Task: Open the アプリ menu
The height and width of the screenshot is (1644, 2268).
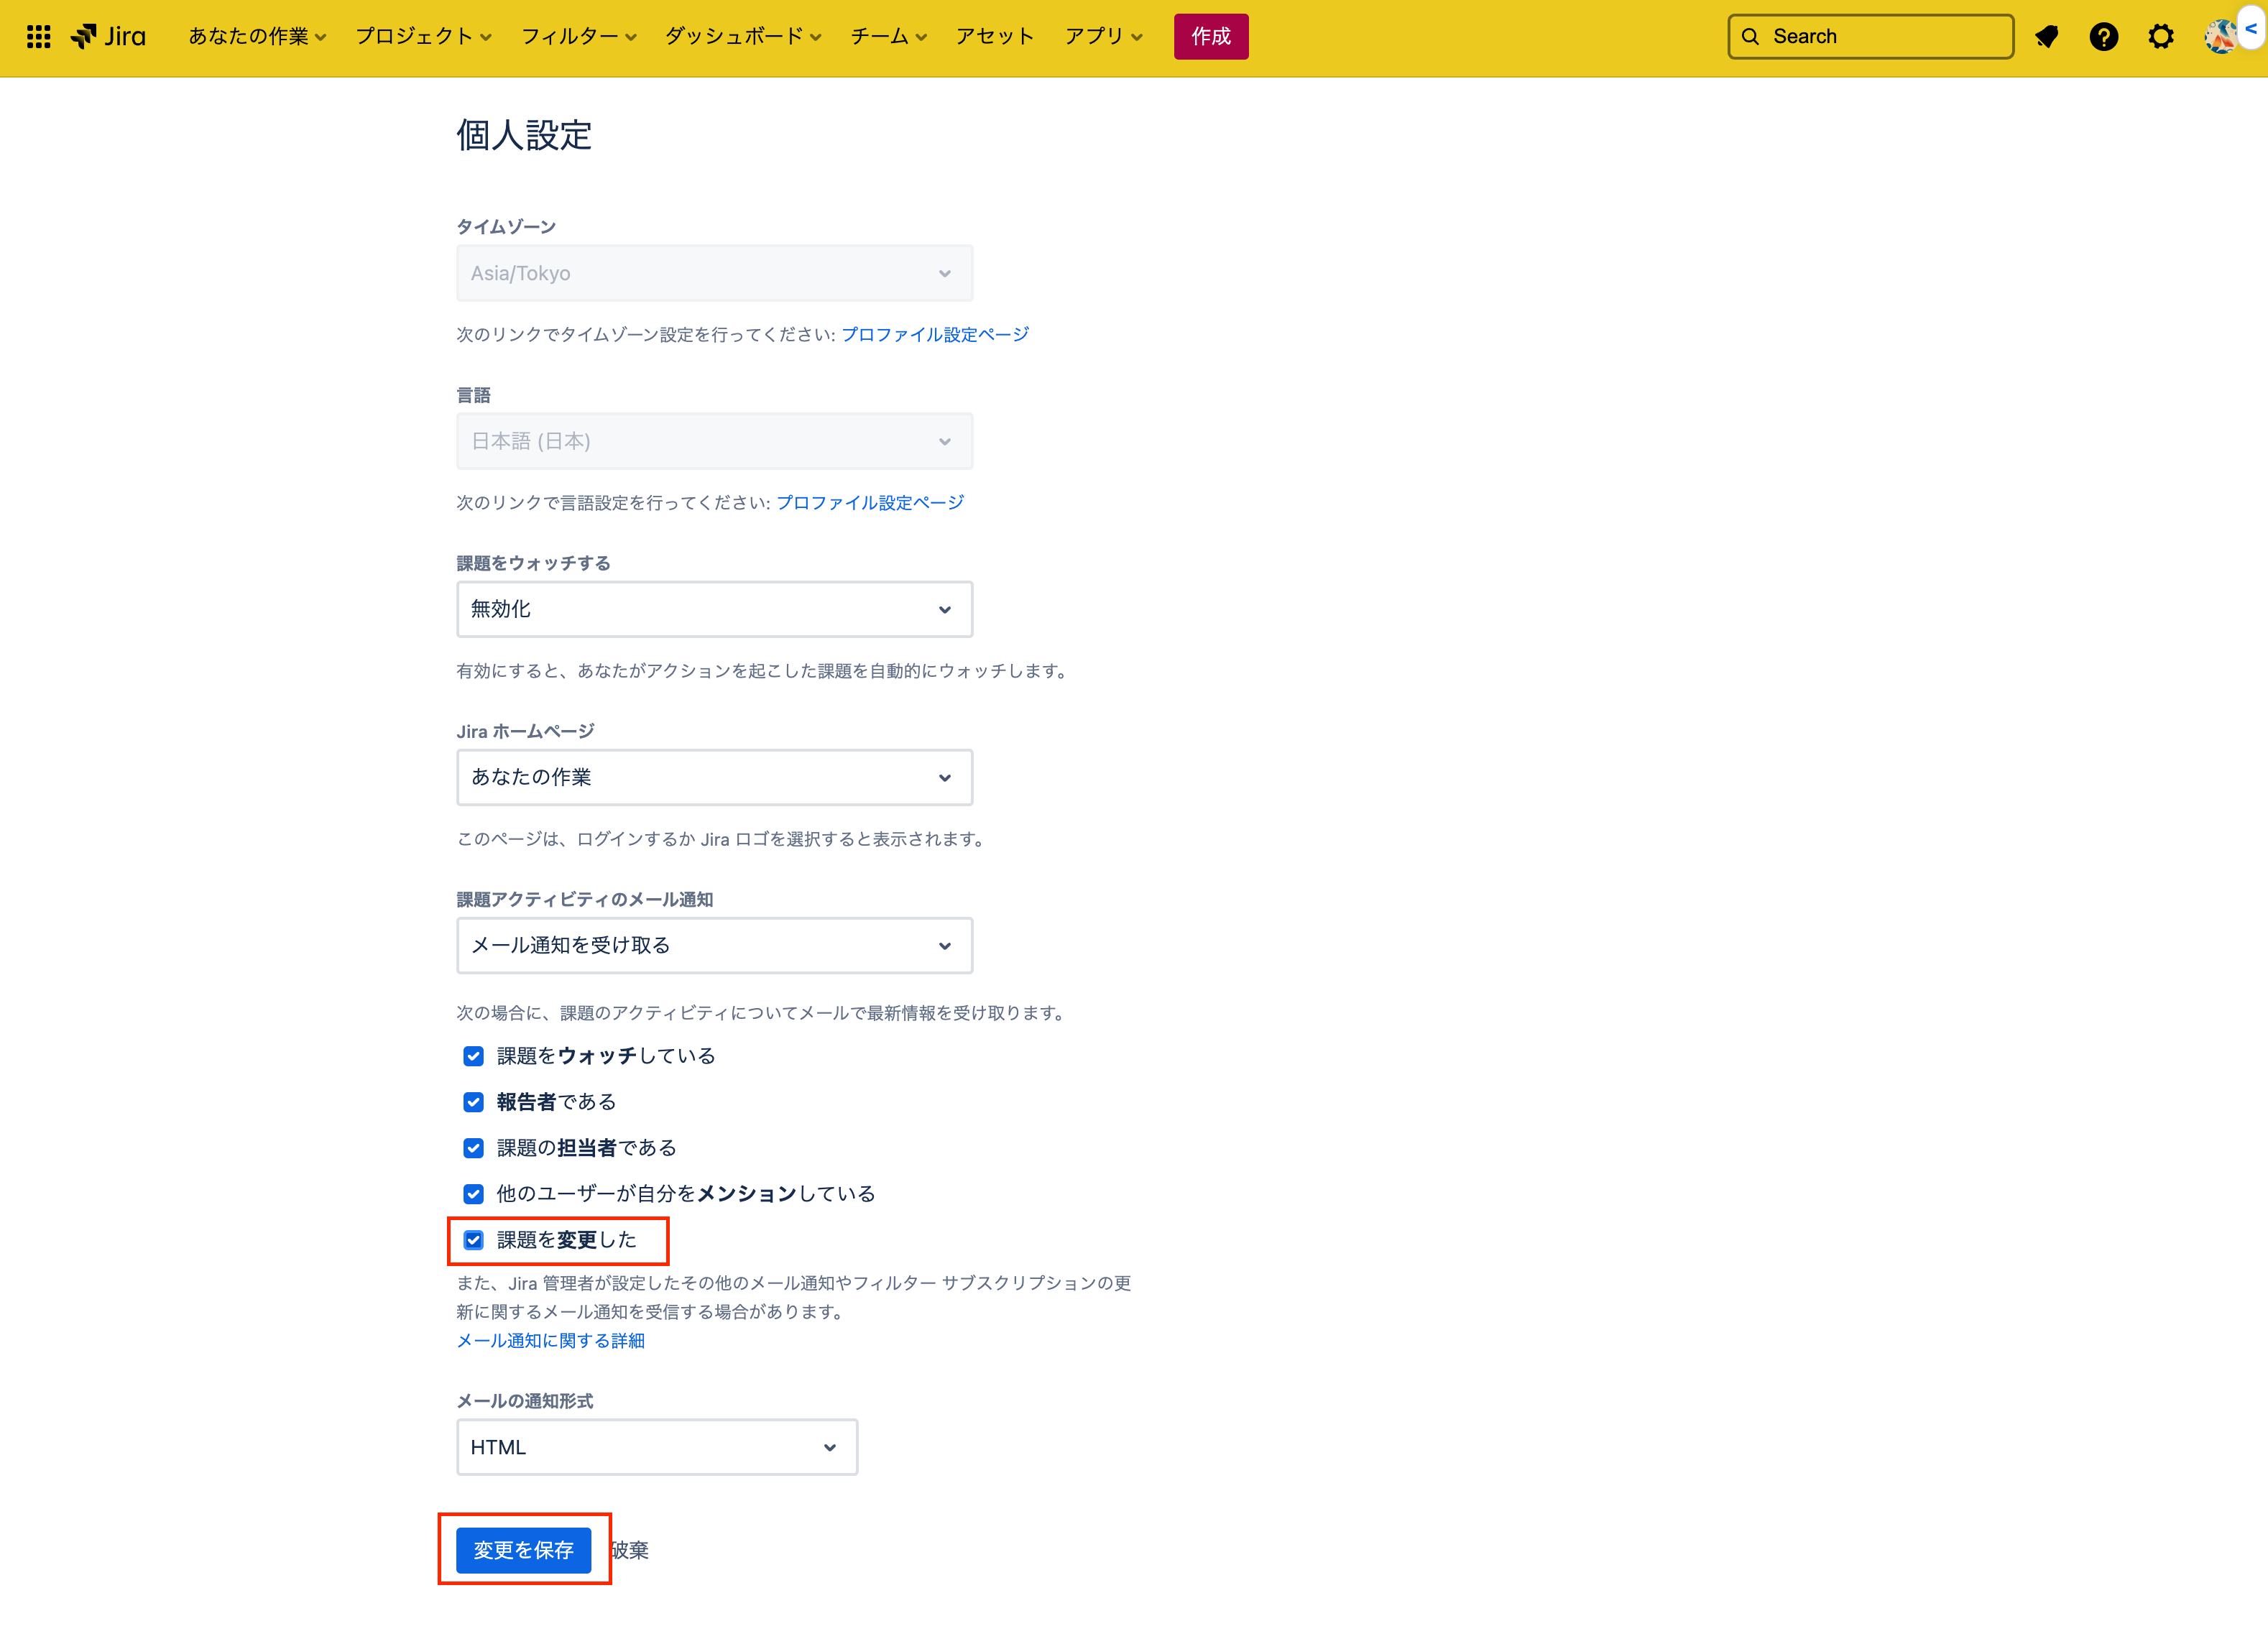Action: (1103, 37)
